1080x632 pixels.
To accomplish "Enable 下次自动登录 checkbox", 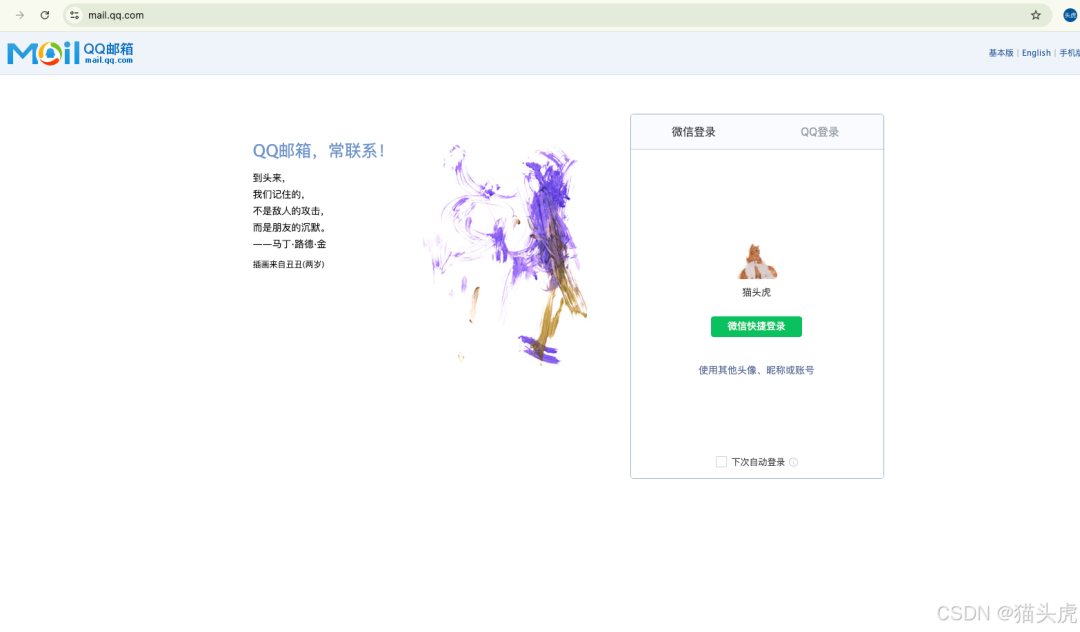I will 721,462.
